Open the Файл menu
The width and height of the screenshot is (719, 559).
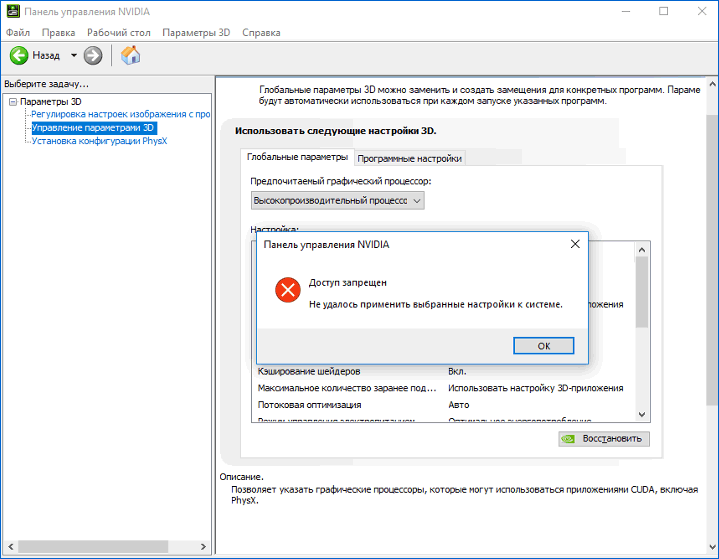pos(17,32)
